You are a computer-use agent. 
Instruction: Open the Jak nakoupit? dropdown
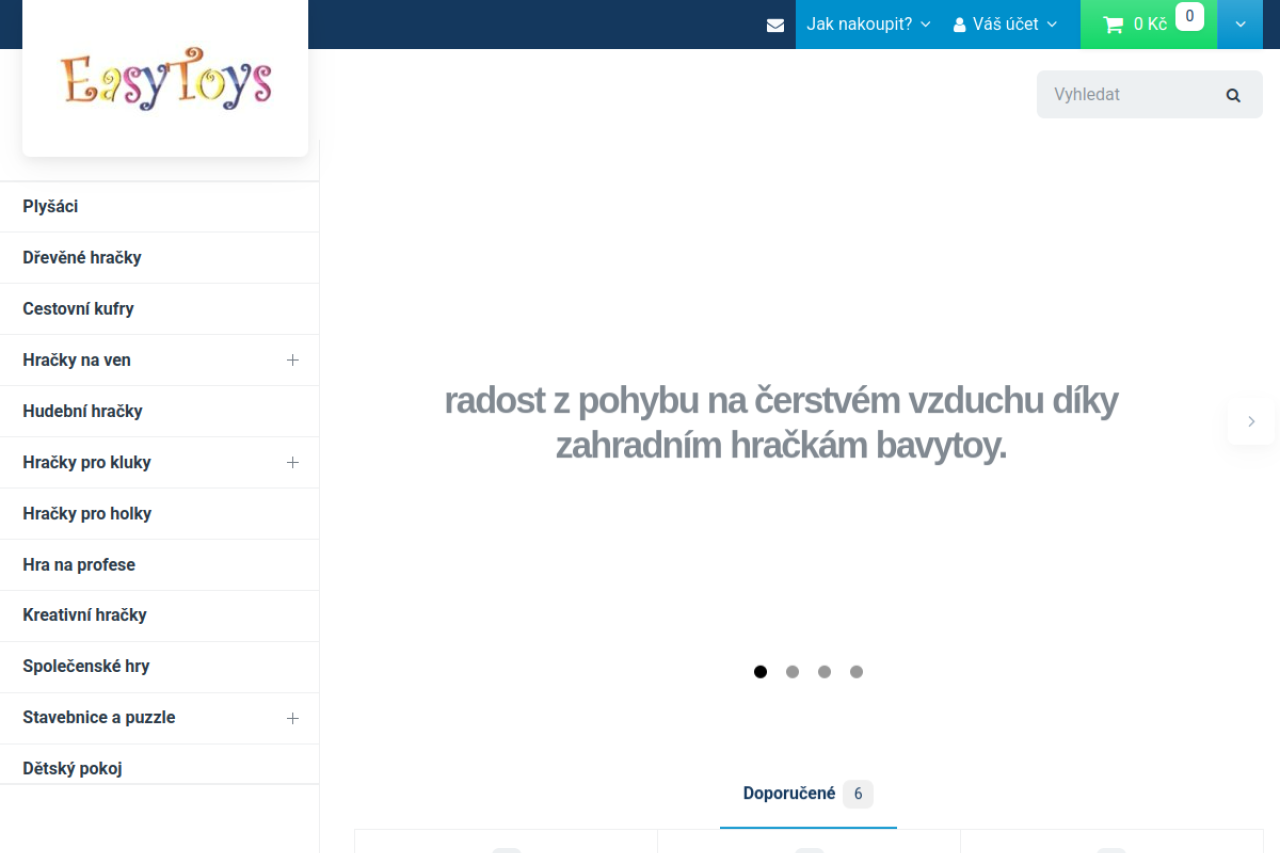point(868,24)
